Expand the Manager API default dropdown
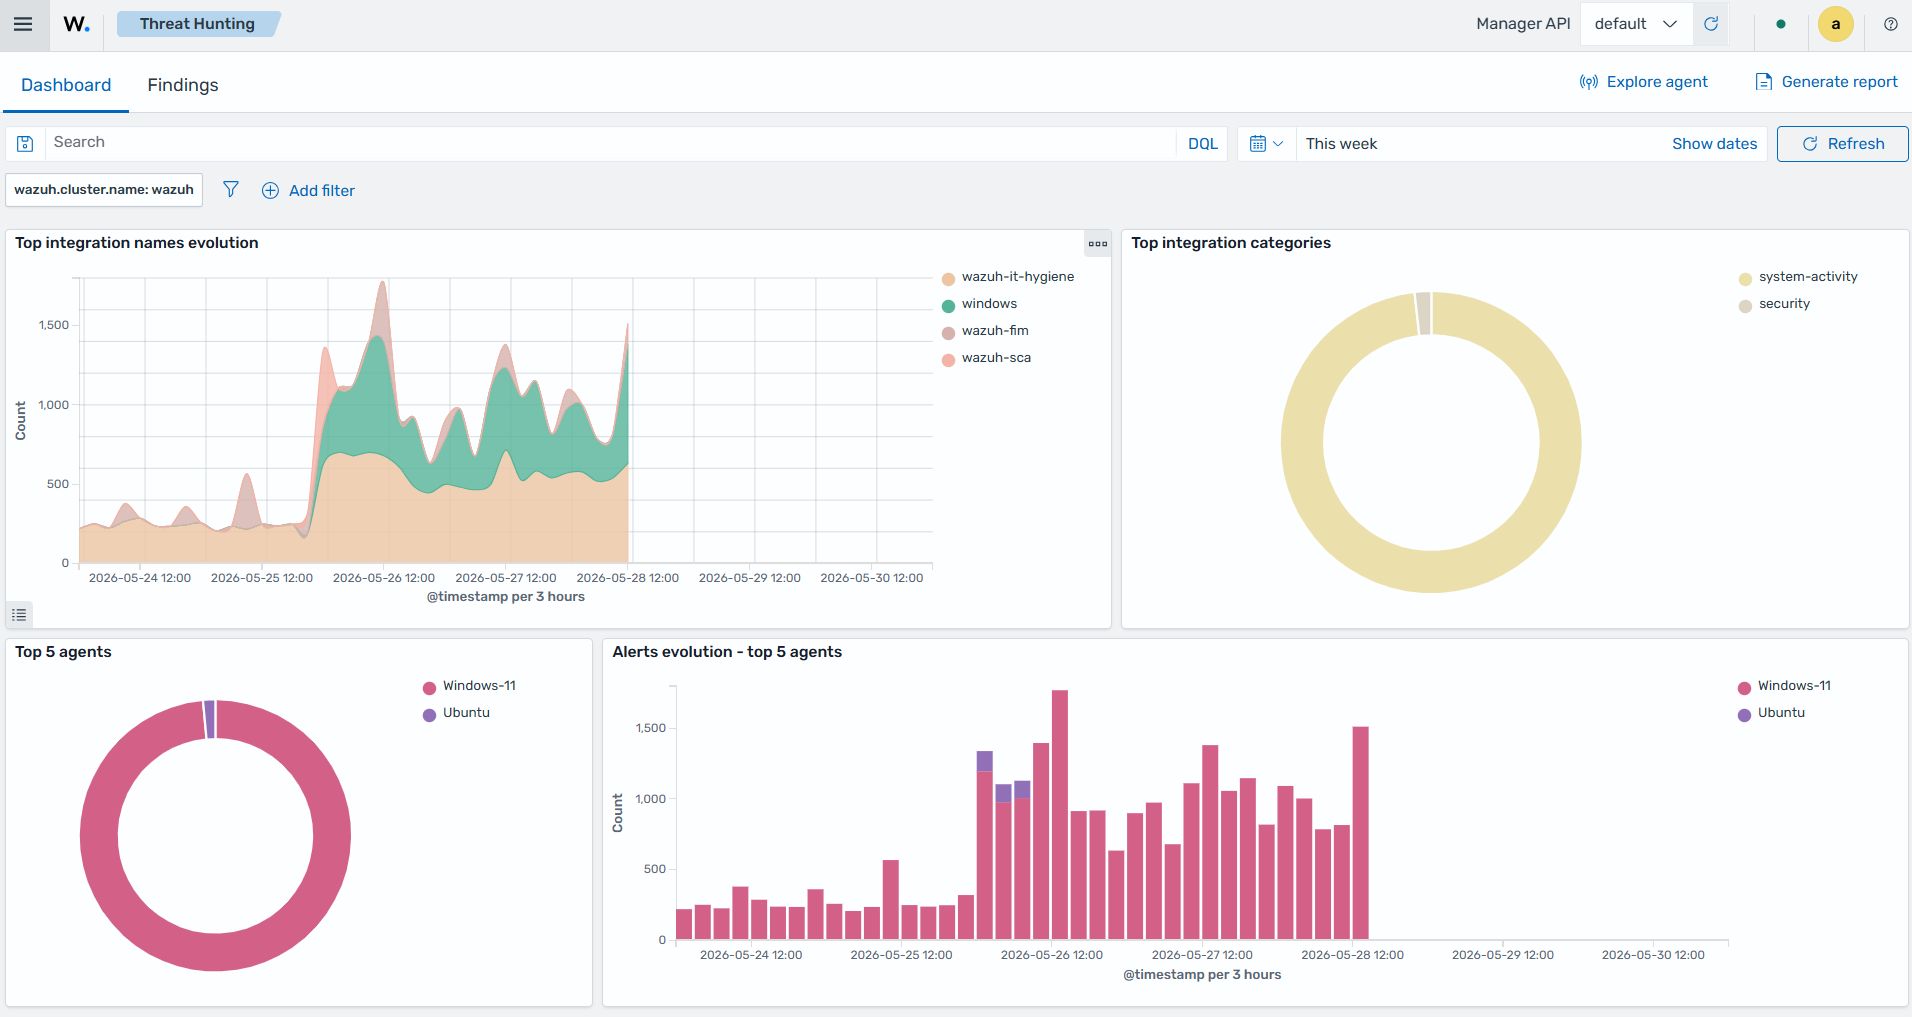The width and height of the screenshot is (1912, 1017). 1636,24
